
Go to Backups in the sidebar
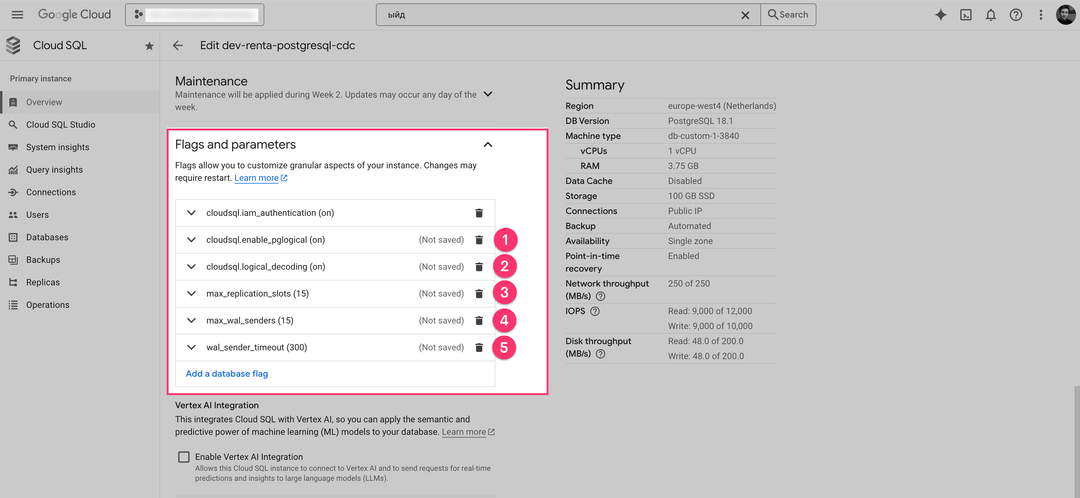[x=43, y=260]
